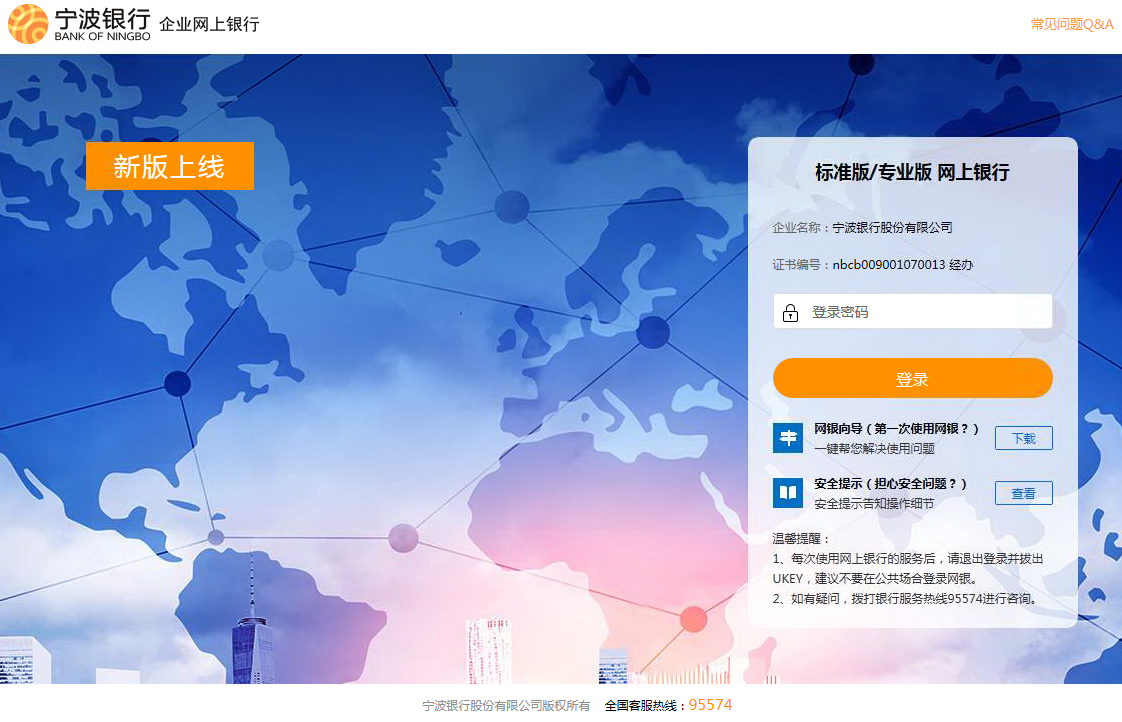Click the 企业名称 value 宁波银行股份有限公司

[x=892, y=228]
